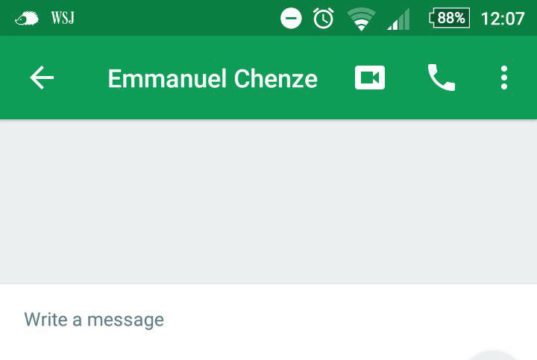
Task: Tap the Do Not Disturb status icon
Action: pos(291,18)
